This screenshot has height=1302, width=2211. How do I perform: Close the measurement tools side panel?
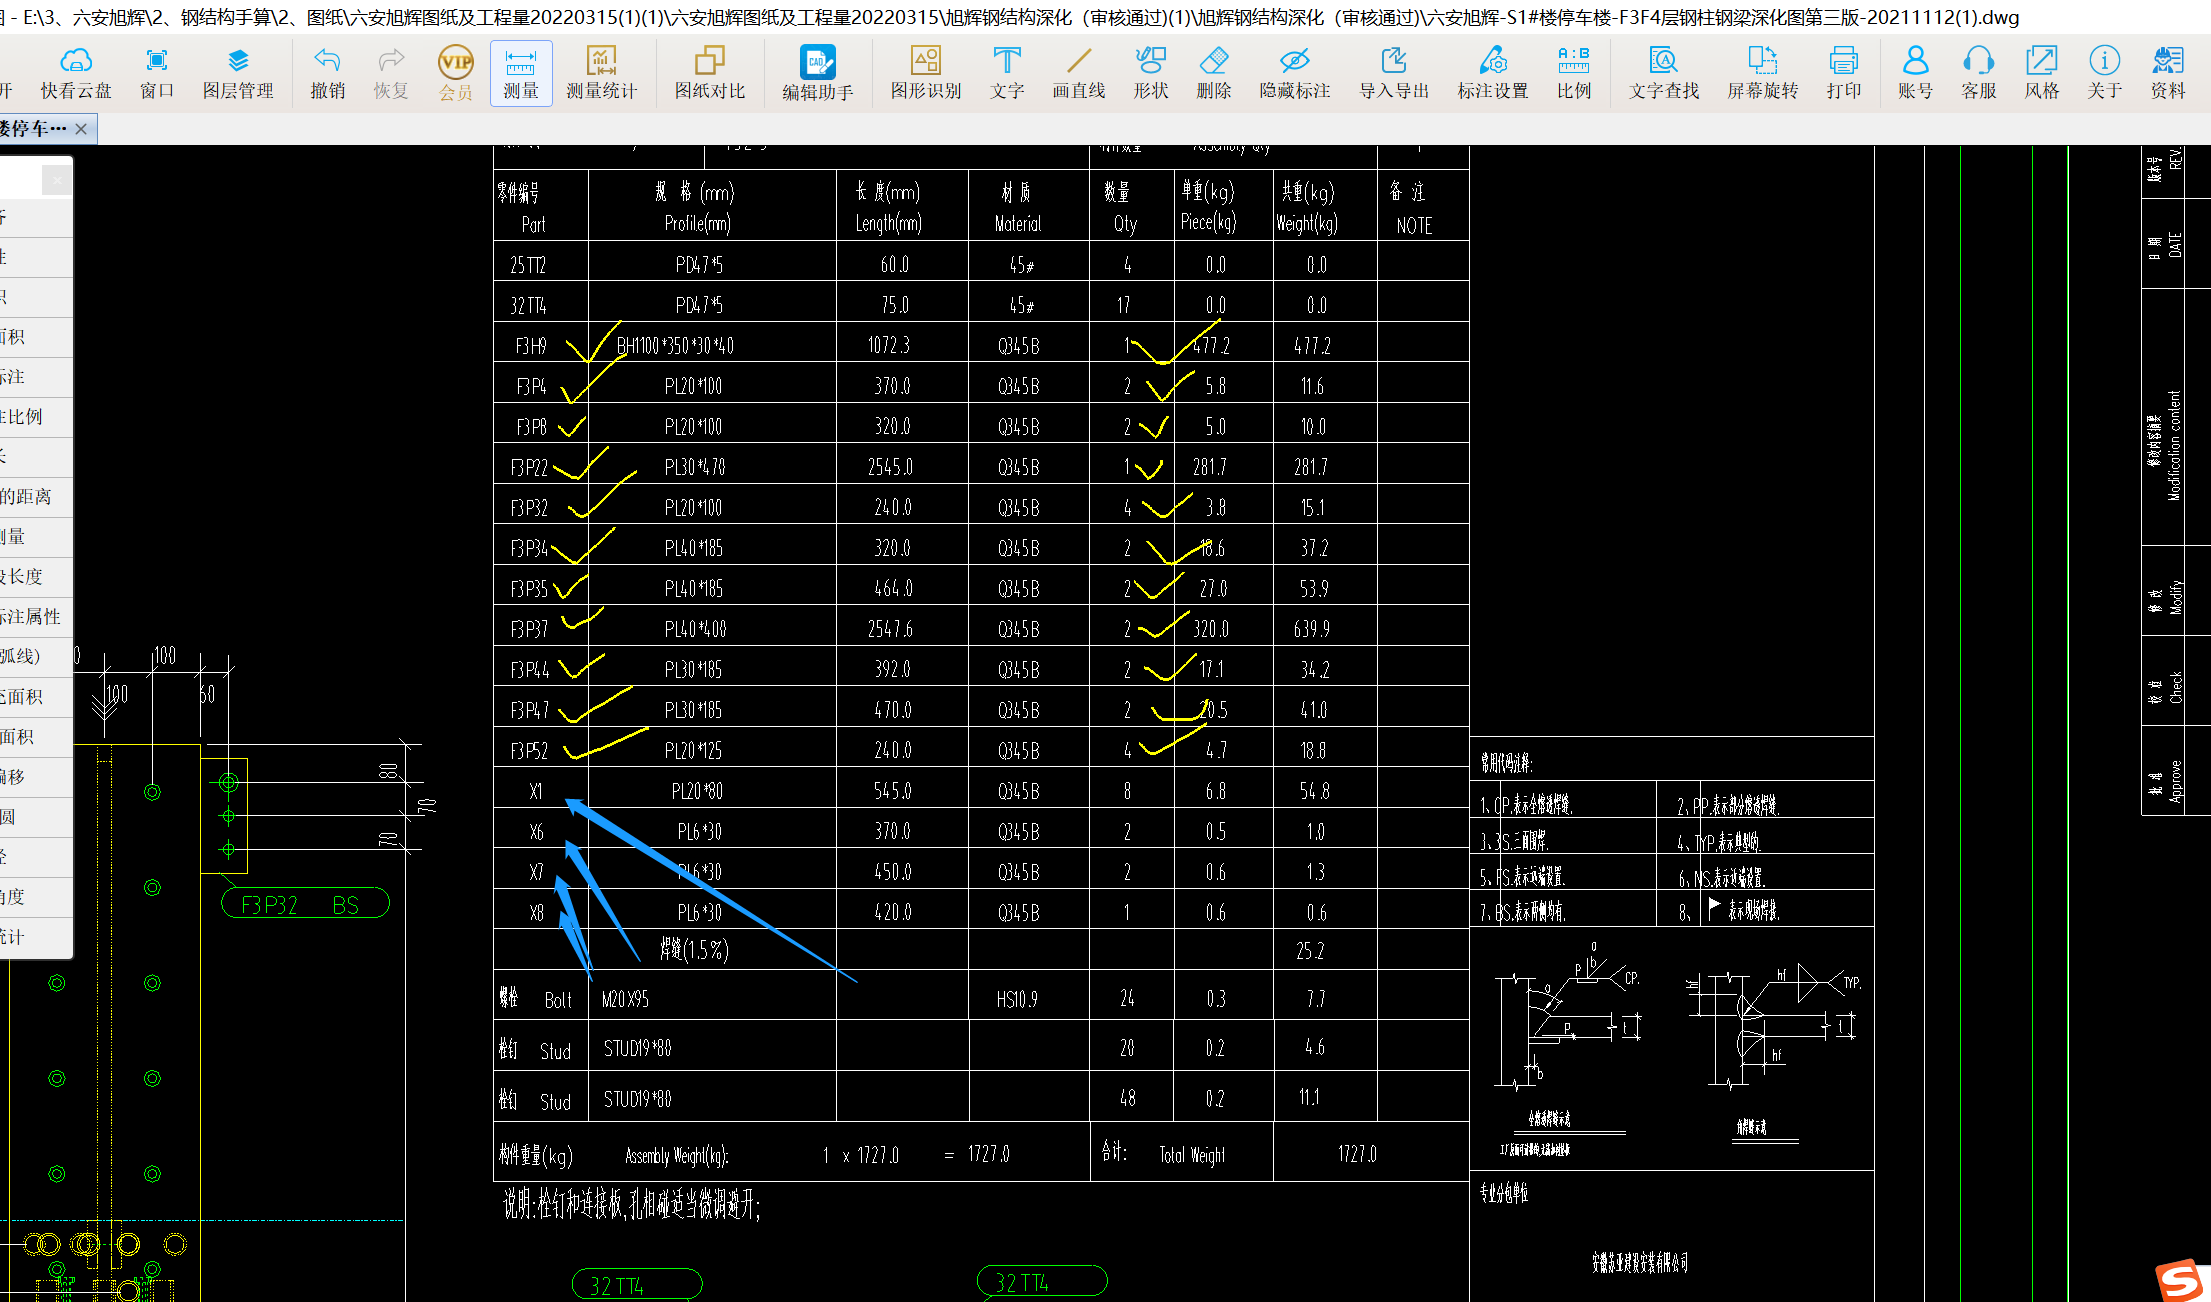coord(57,180)
